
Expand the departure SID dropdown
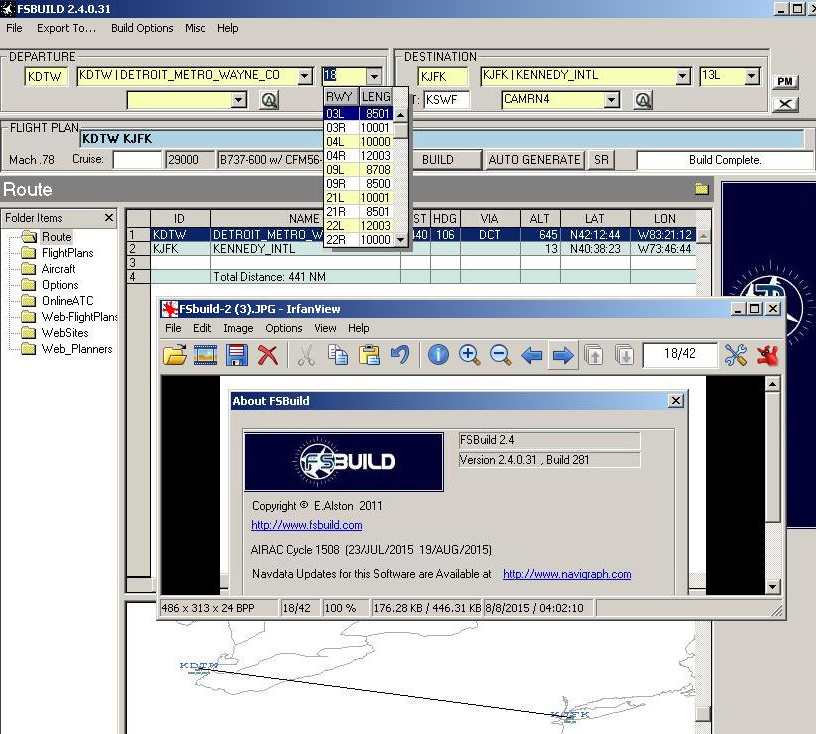[x=238, y=99]
